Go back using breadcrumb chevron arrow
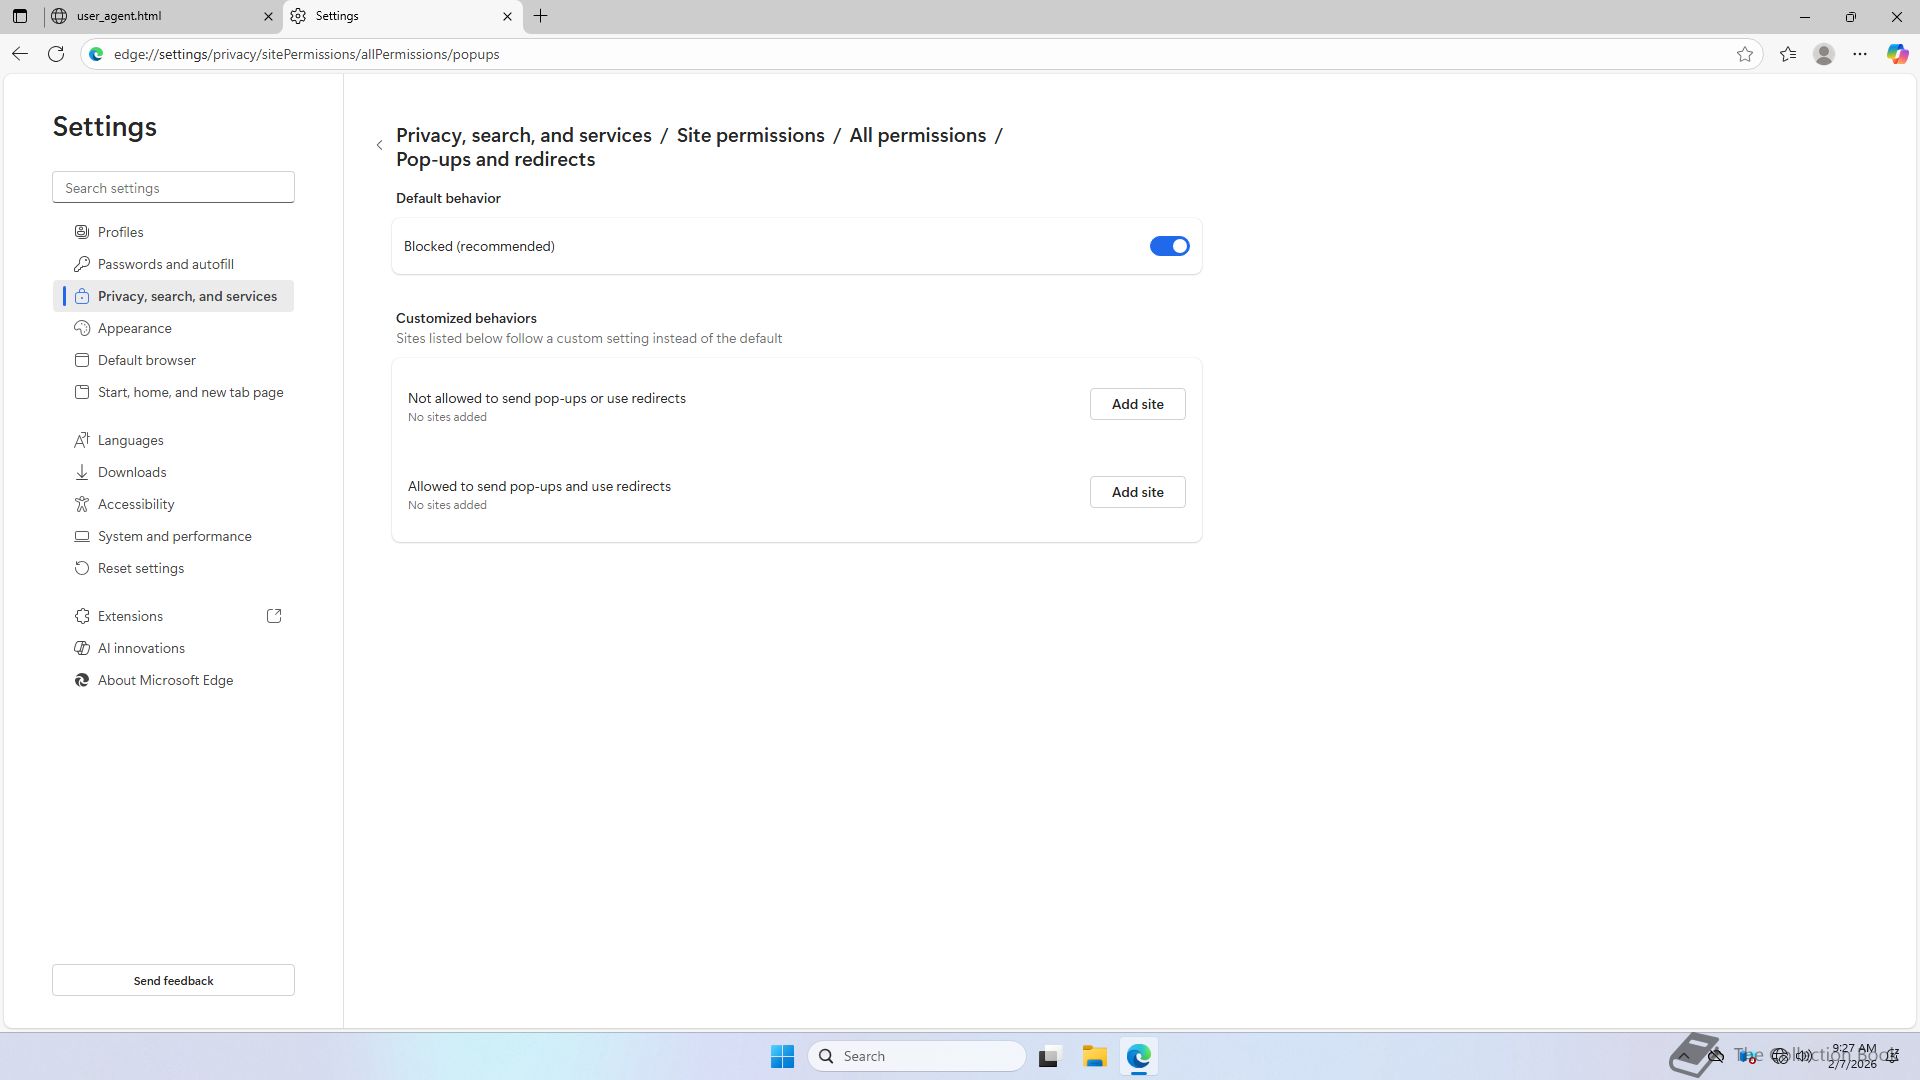The image size is (1920, 1080). coord(380,146)
